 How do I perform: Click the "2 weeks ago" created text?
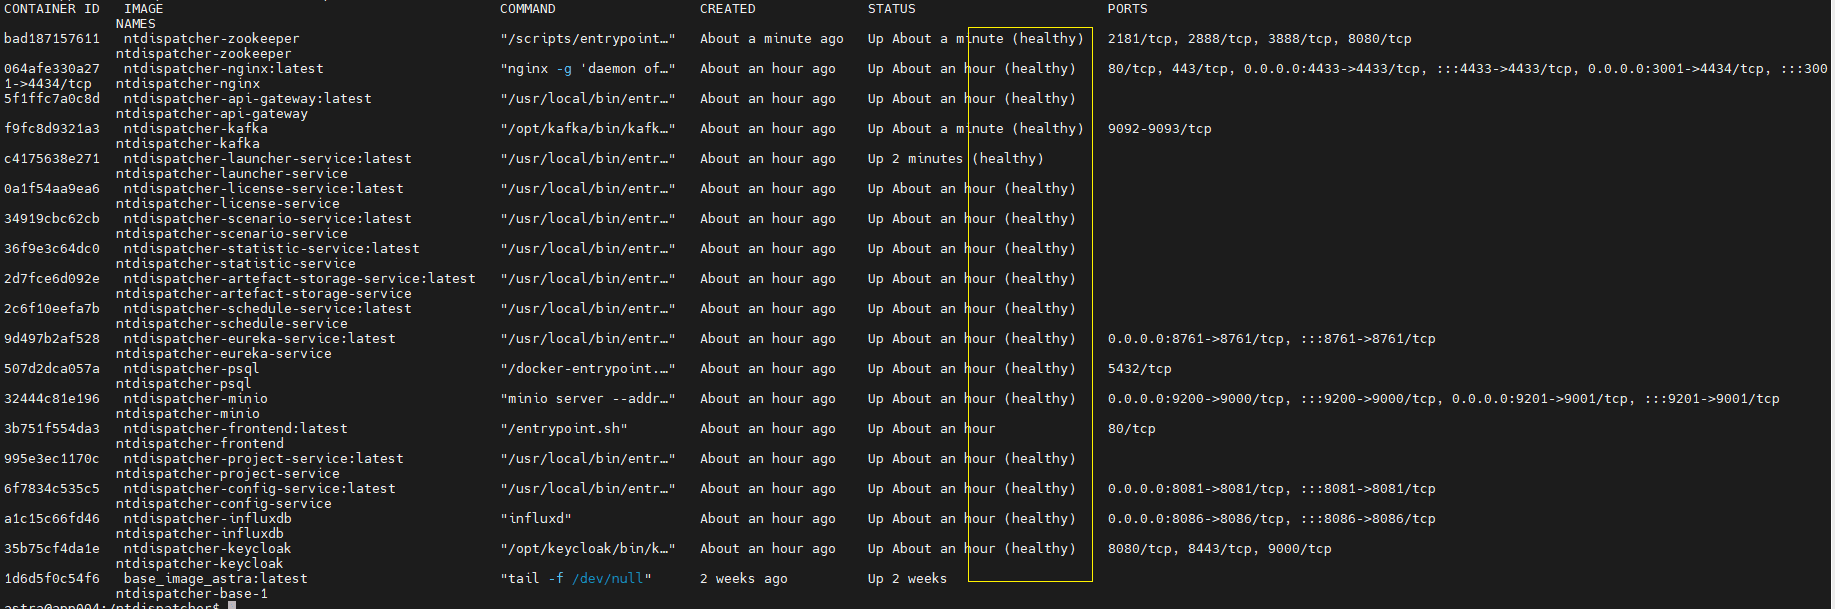click(744, 579)
